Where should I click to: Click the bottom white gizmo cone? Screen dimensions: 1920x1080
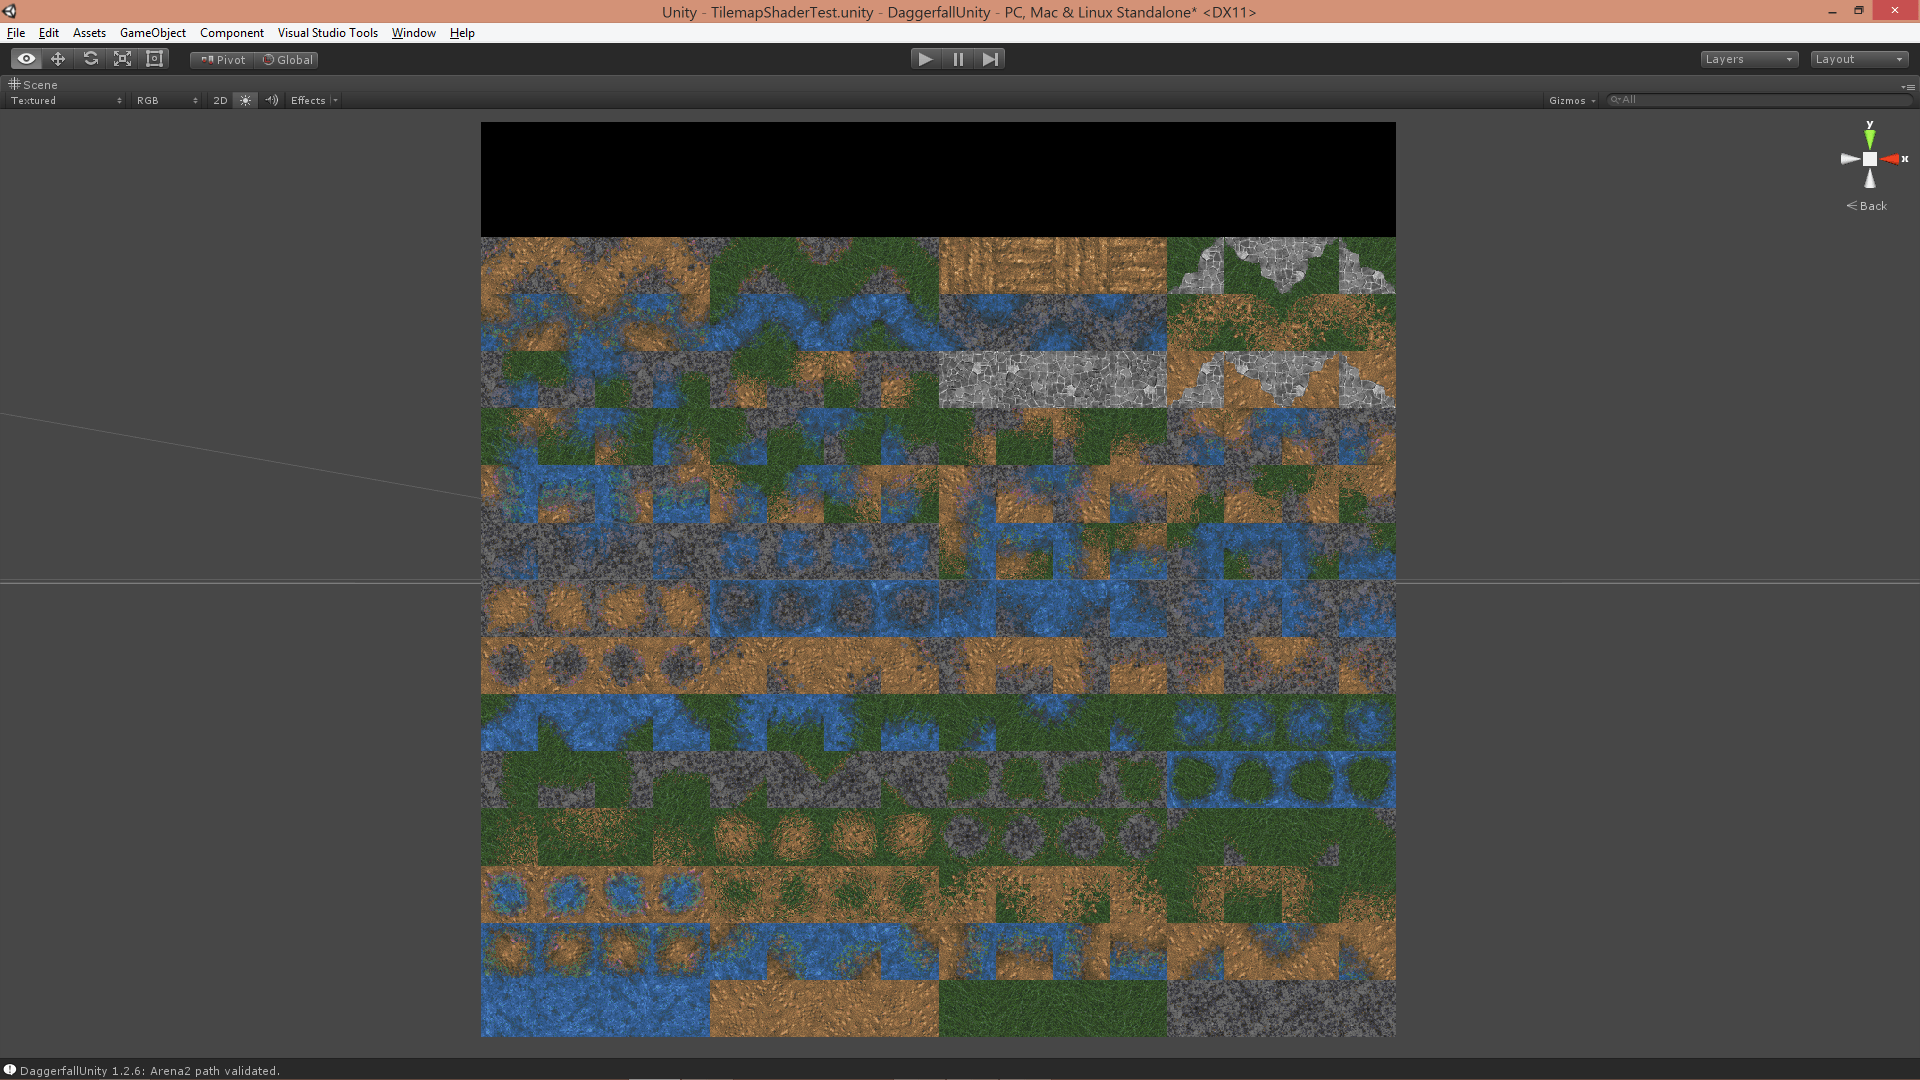(1870, 179)
